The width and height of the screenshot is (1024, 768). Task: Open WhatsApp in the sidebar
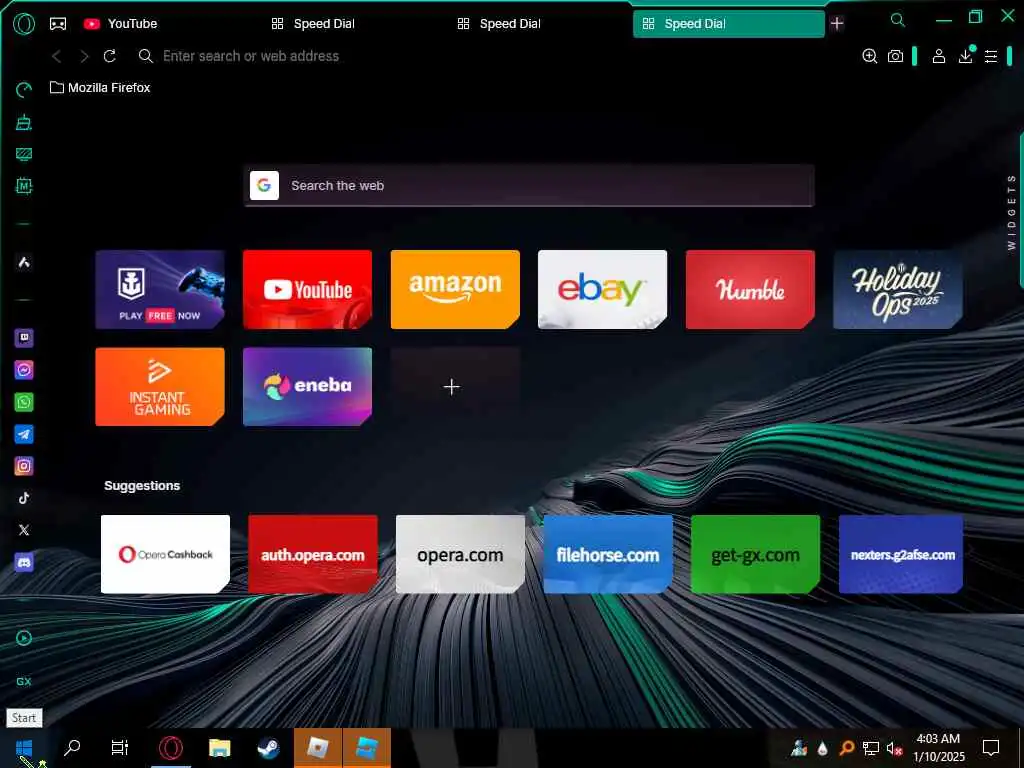[24, 402]
